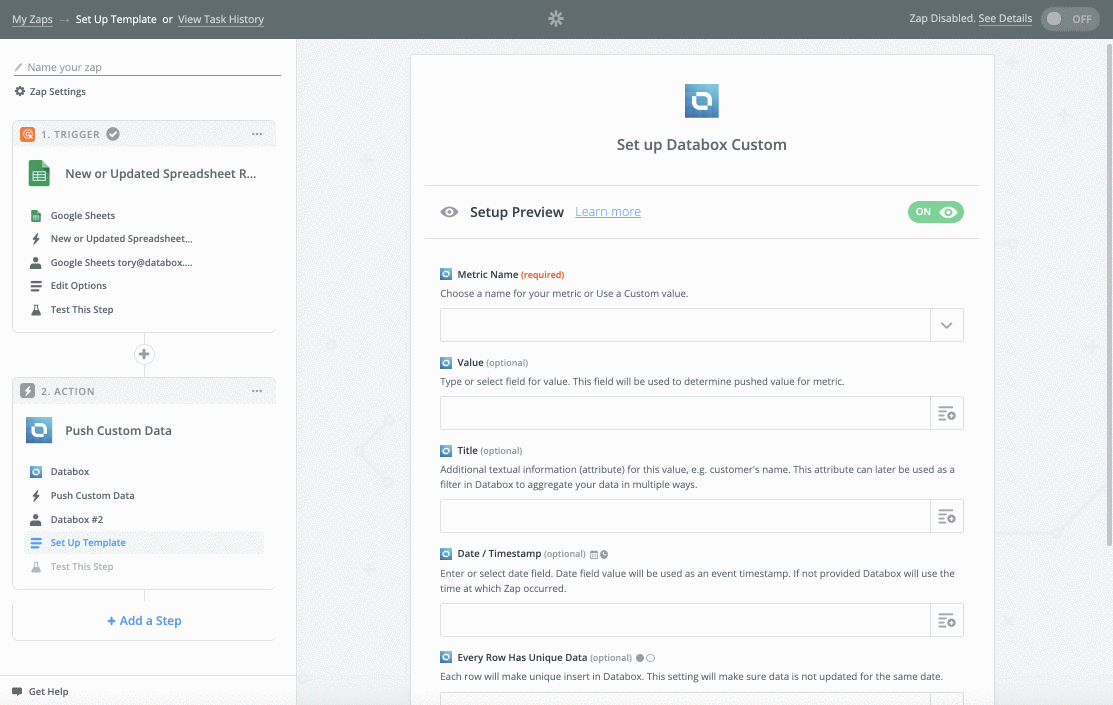This screenshot has width=1113, height=705.
Task: Click the page vertical scrollbar
Action: 1109,295
